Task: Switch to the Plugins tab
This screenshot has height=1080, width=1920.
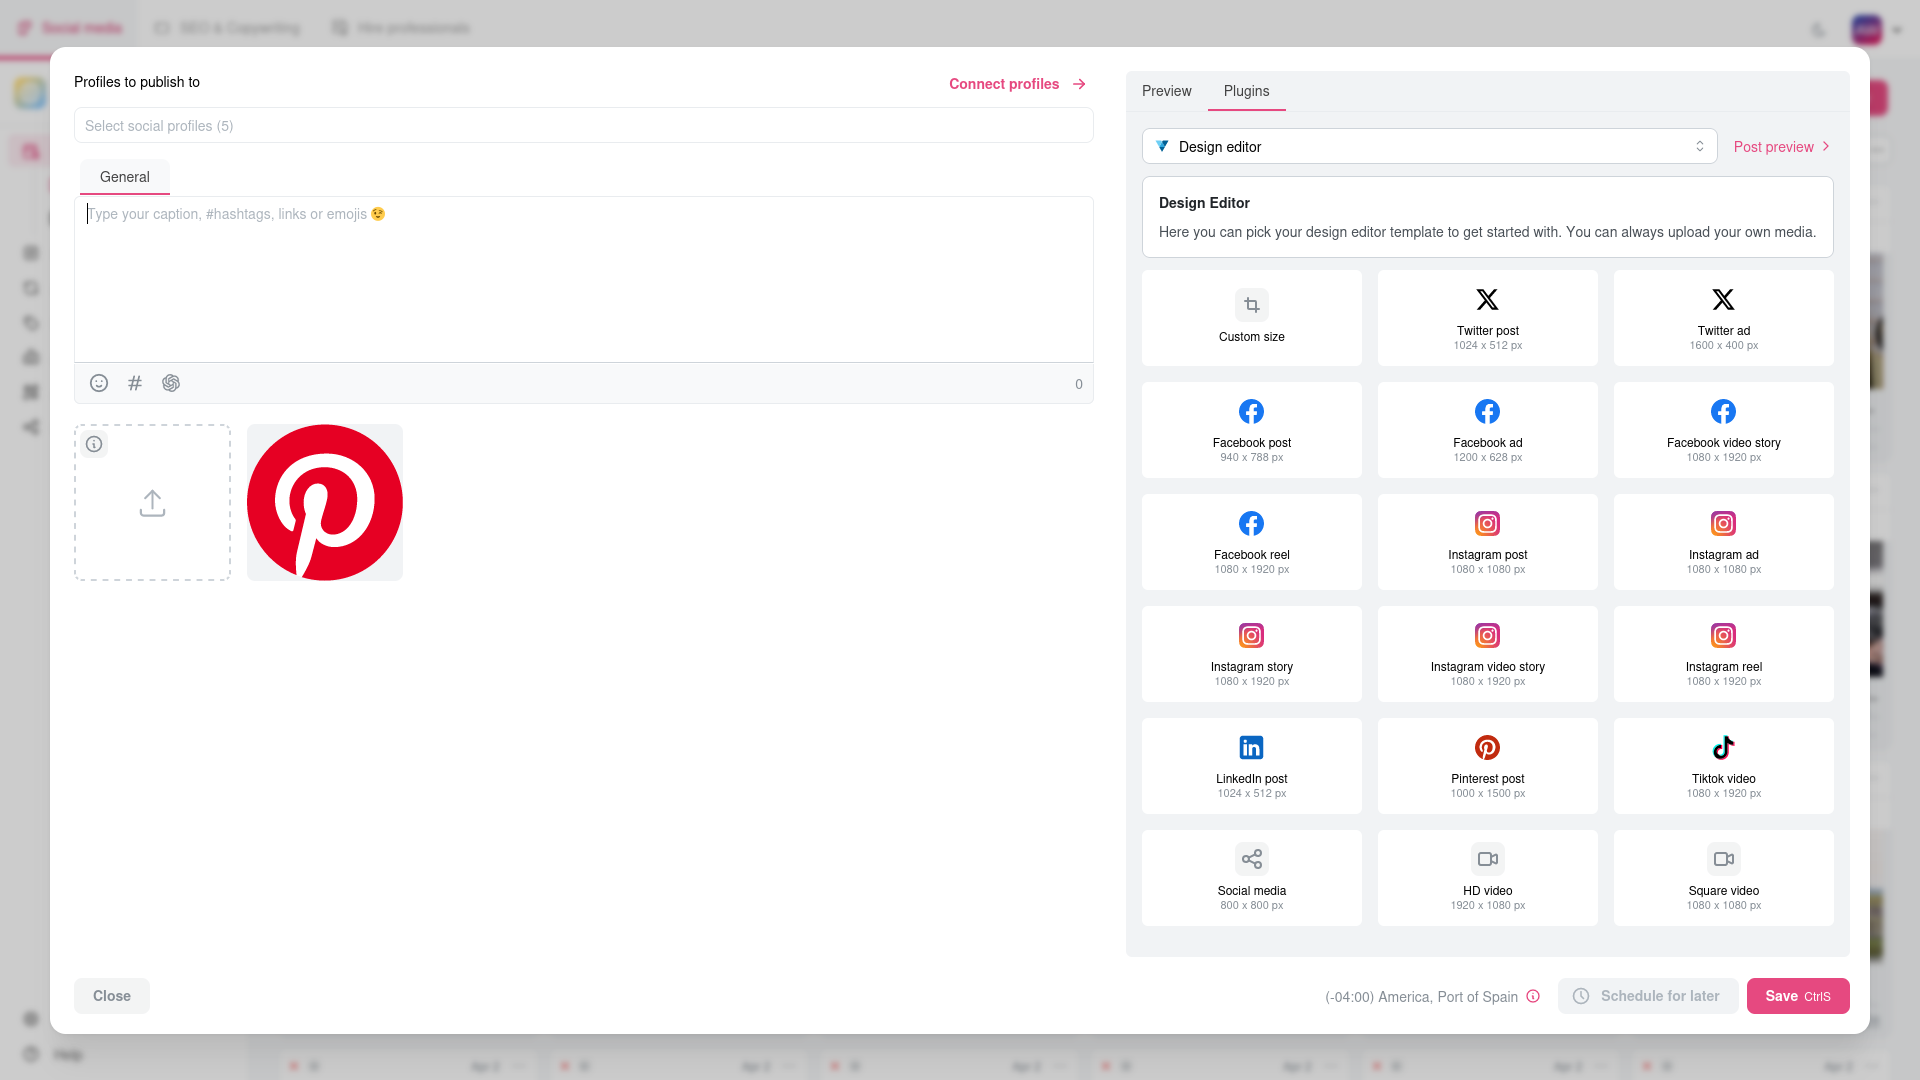Action: point(1247,91)
